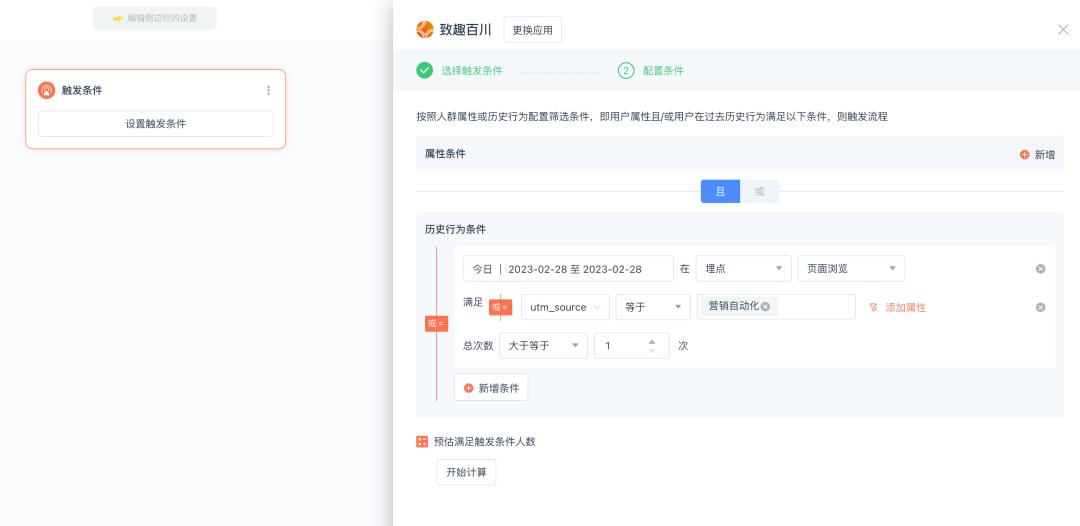1080x526 pixels.
Task: Click the 触发条件 card title
Action: click(x=82, y=90)
